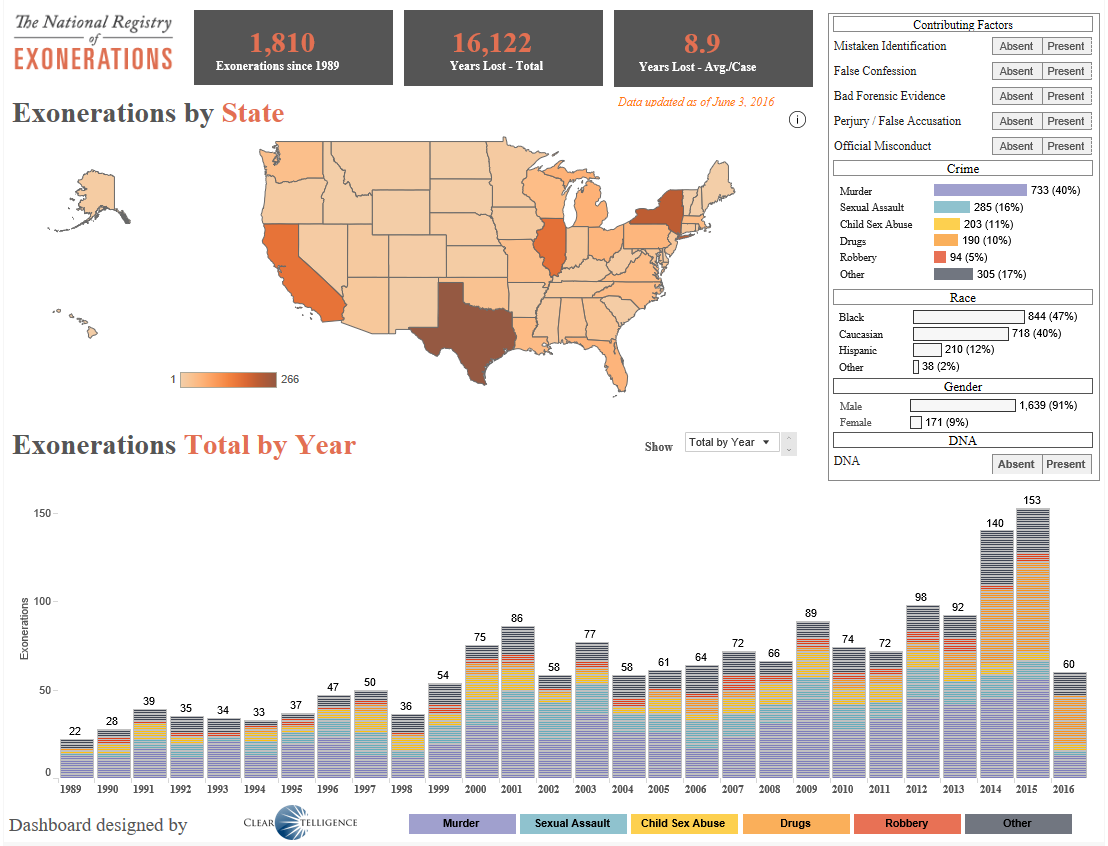Click the Clear Telligence logo
The image size is (1108, 846).
point(301,824)
